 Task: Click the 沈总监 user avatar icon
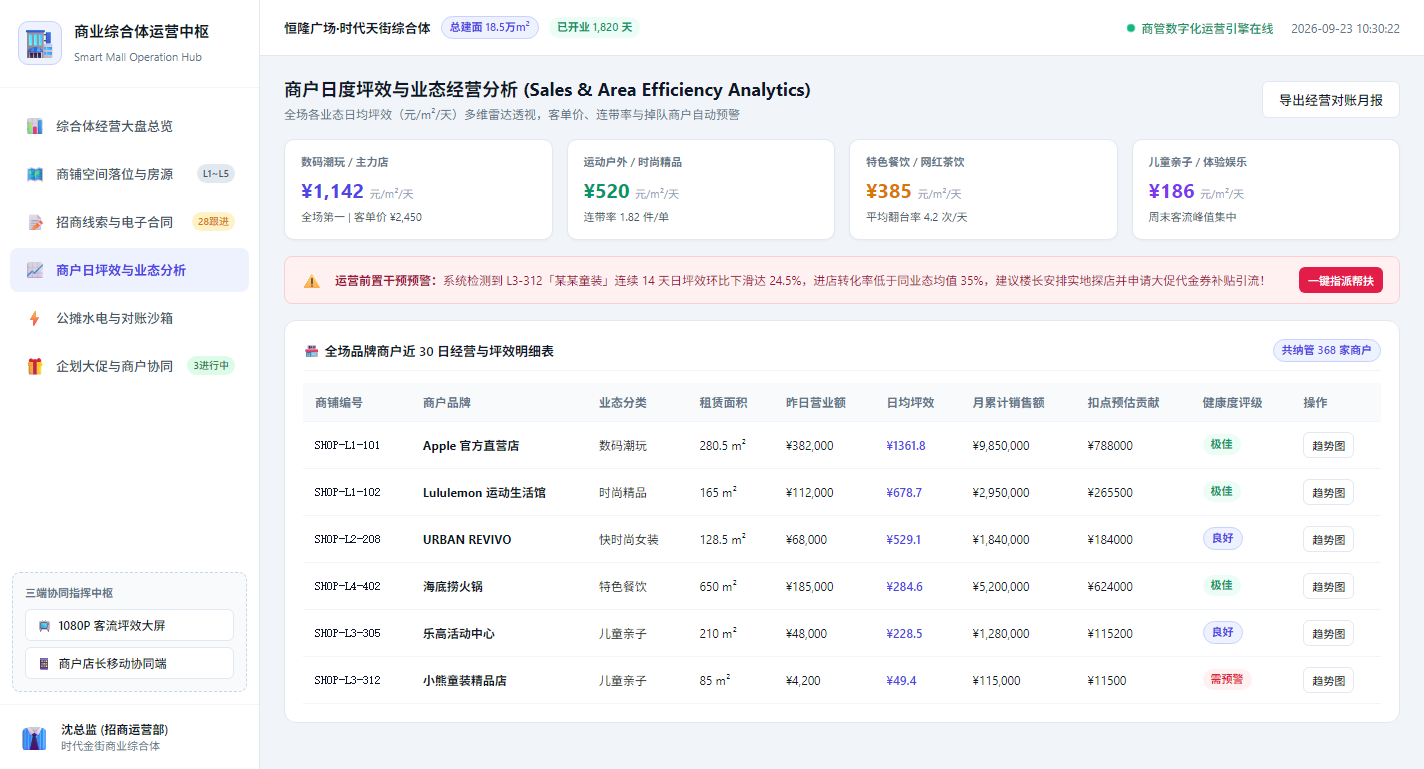34,738
